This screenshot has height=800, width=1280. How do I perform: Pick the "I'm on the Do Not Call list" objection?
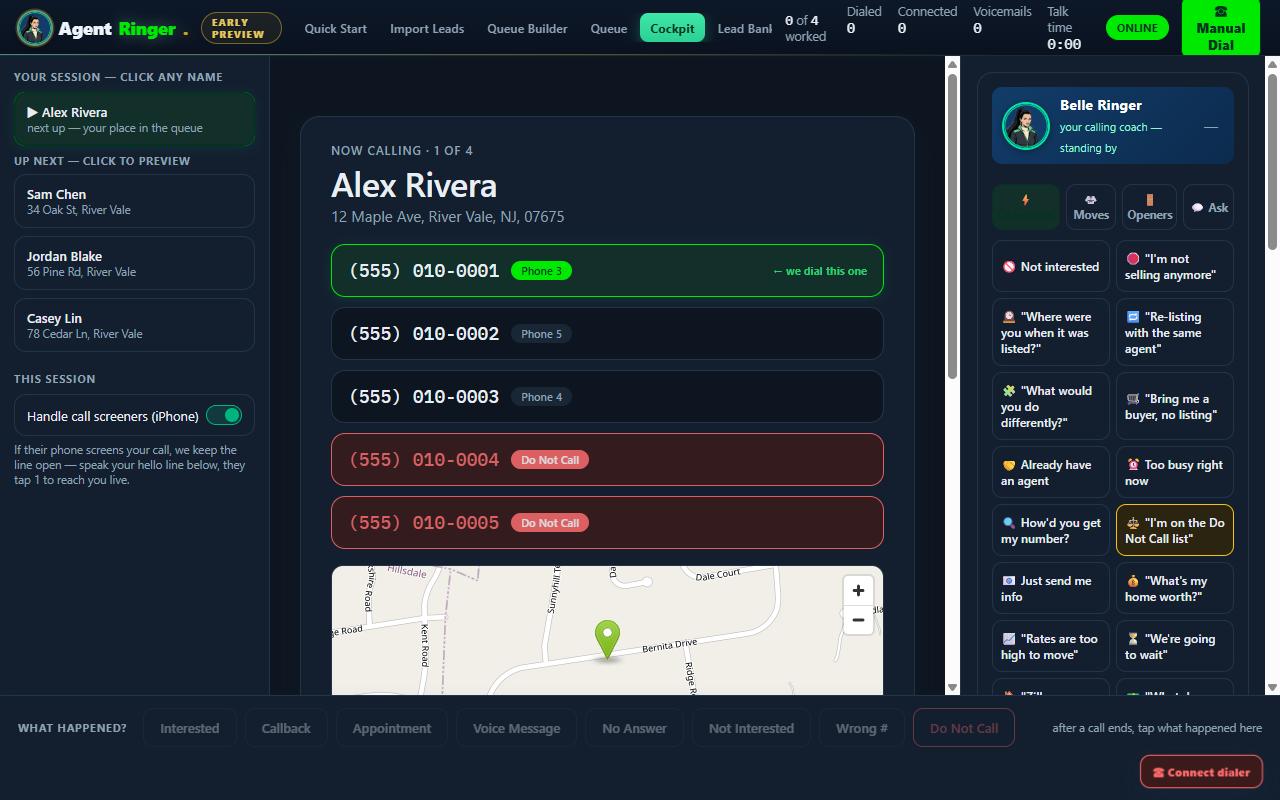click(1175, 530)
